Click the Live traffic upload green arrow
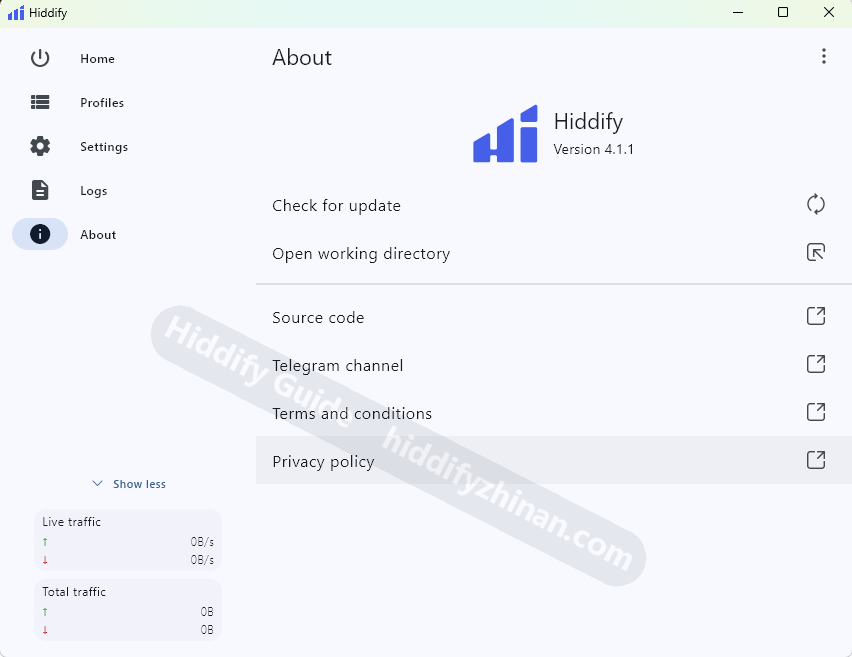Viewport: 852px width, 657px height. click(45, 542)
